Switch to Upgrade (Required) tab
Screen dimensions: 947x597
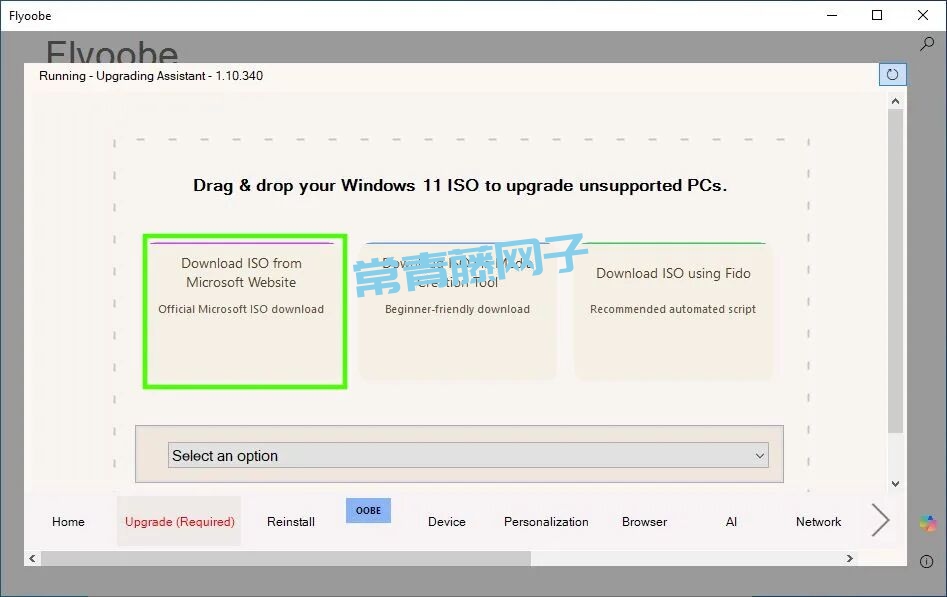179,522
